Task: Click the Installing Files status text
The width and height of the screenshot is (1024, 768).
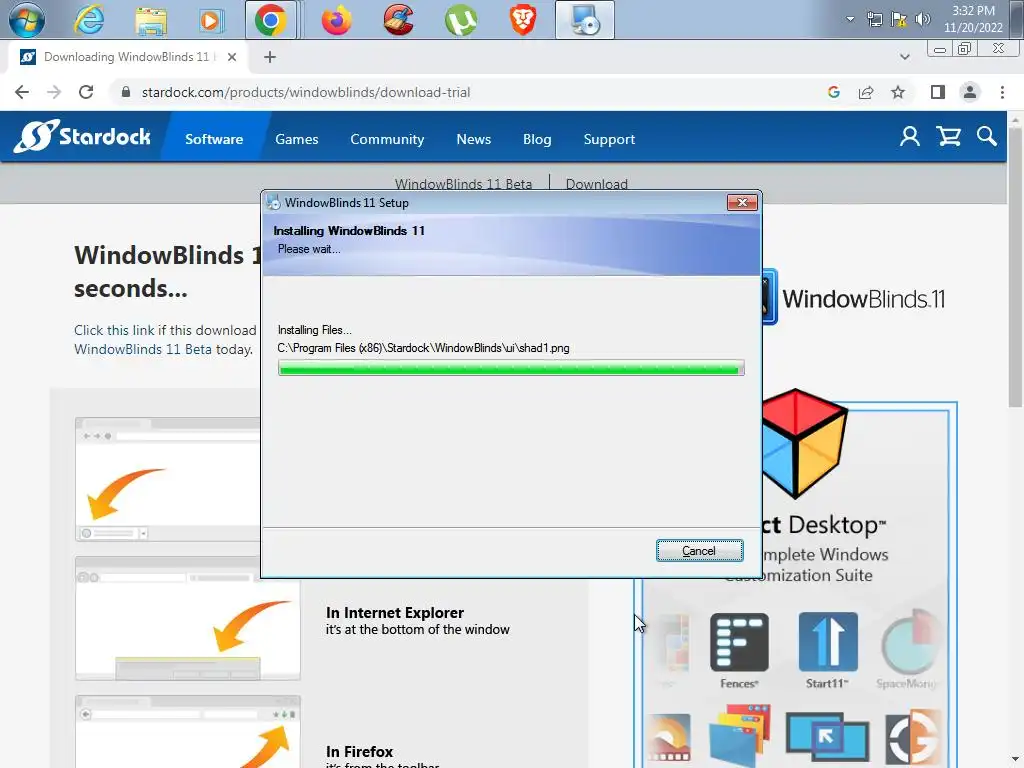Action: coord(314,330)
